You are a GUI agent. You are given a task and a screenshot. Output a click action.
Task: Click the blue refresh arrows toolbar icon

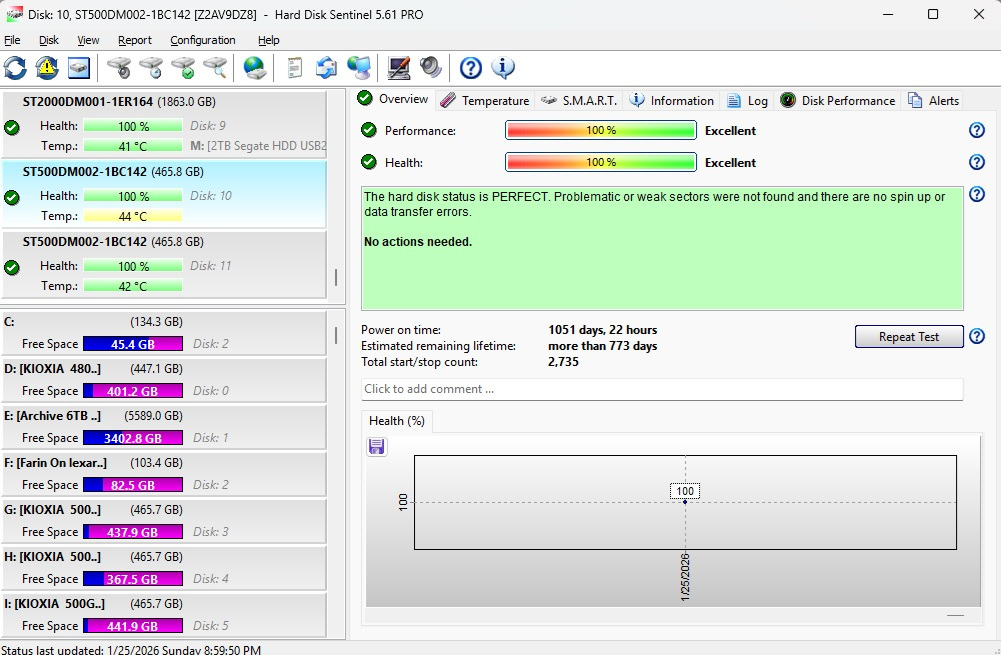pos(16,68)
